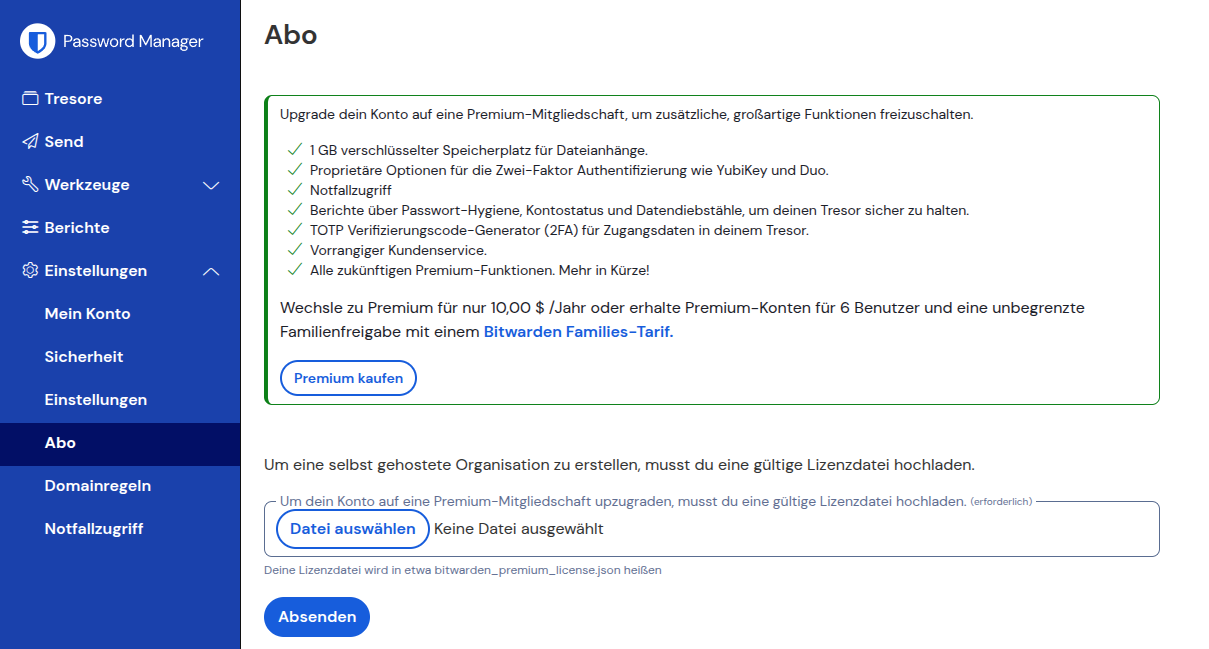1209x649 pixels.
Task: Click the Send paper plane icon
Action: pyautogui.click(x=30, y=142)
